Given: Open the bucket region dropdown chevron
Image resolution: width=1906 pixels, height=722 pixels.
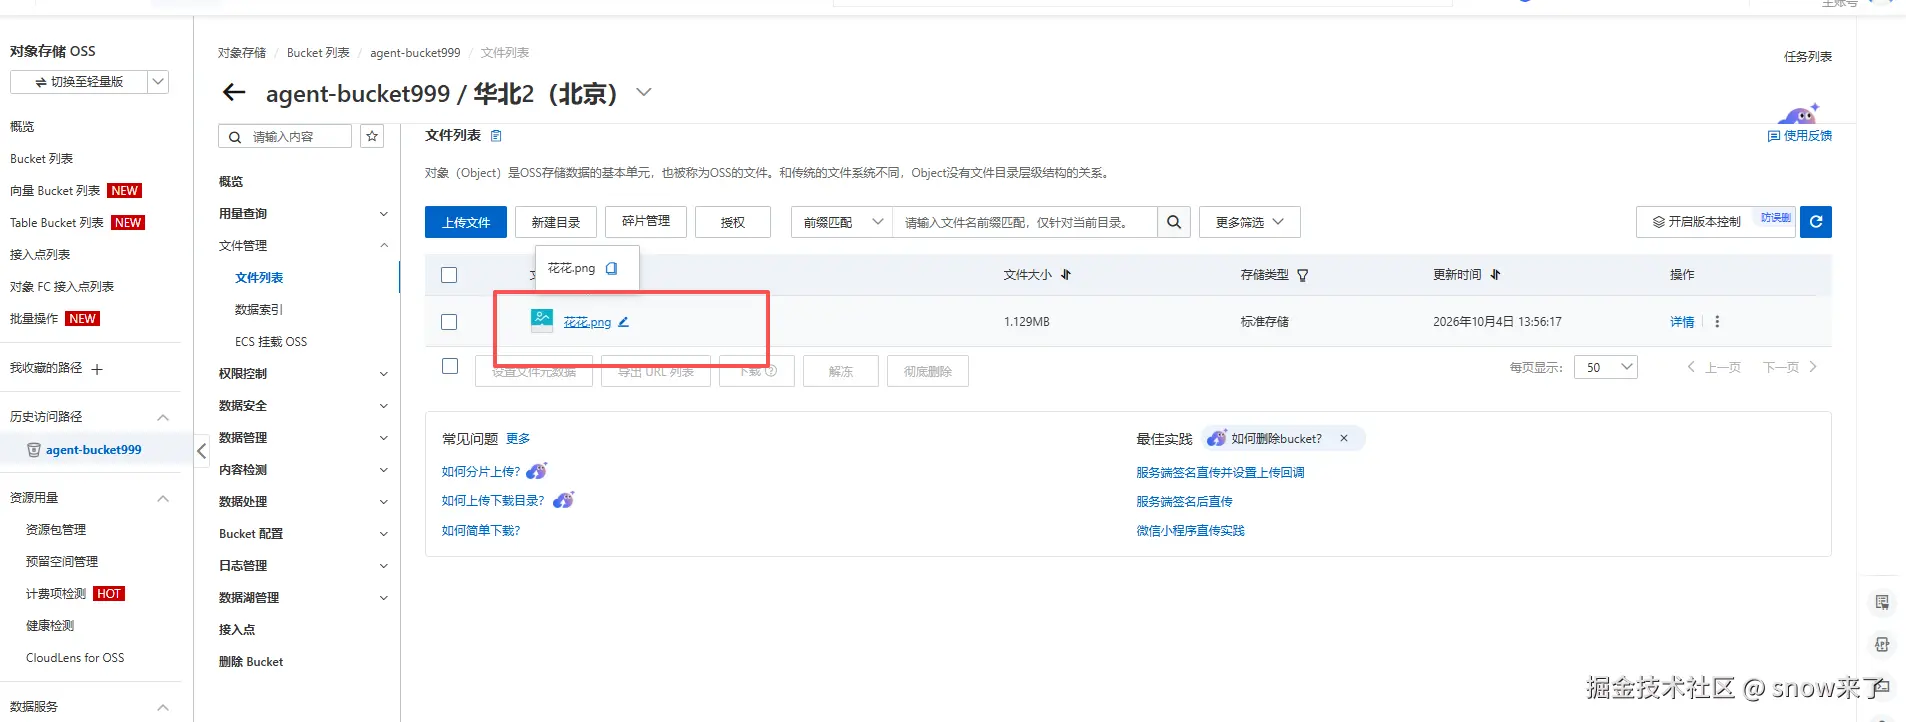Looking at the screenshot, I should tap(644, 92).
